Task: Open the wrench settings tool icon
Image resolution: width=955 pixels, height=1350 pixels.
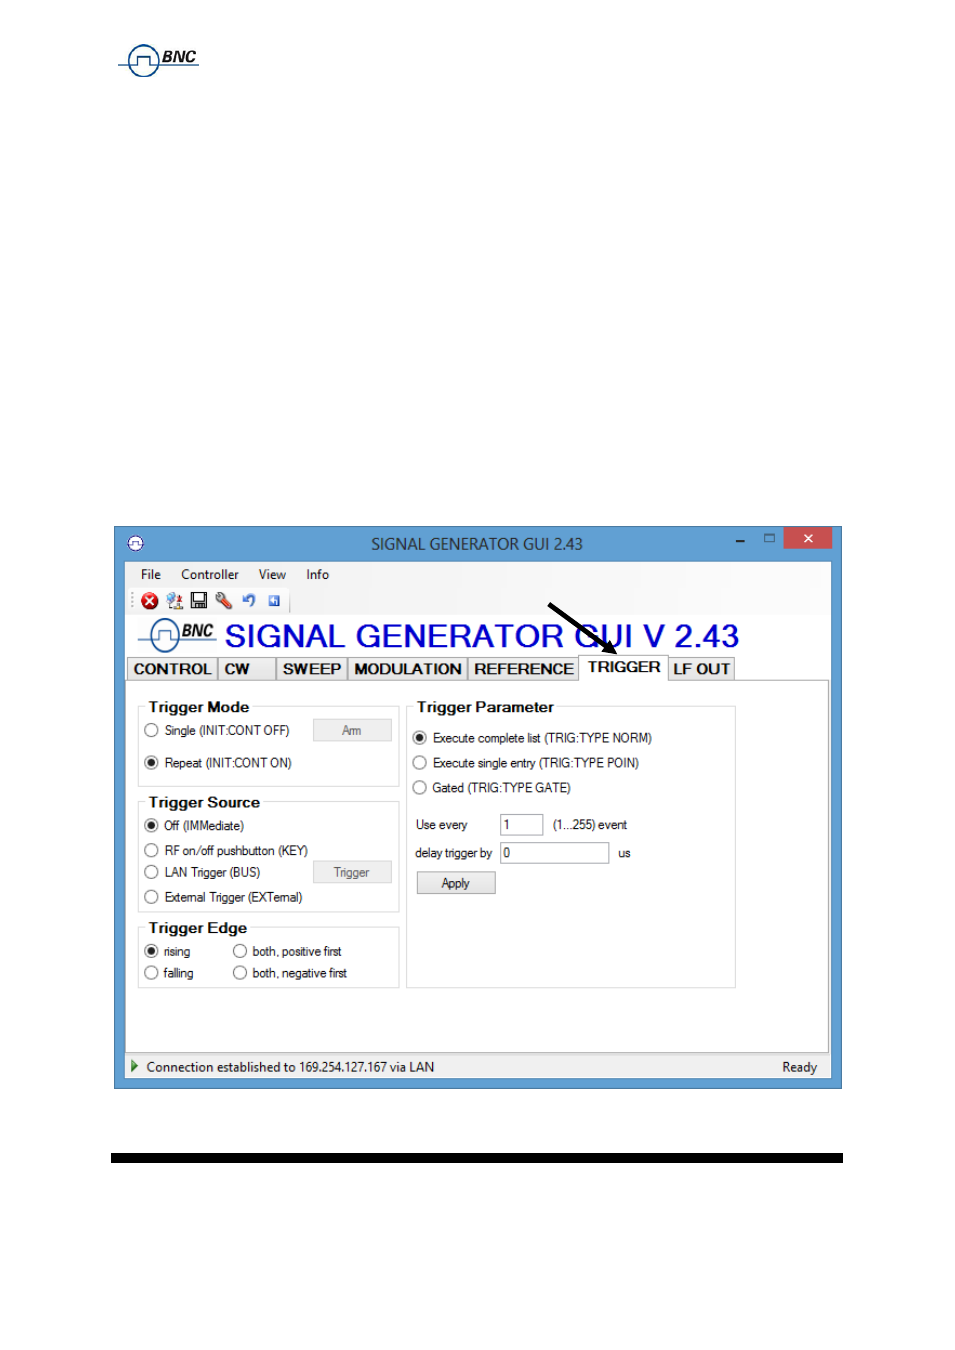Action: coord(223,601)
